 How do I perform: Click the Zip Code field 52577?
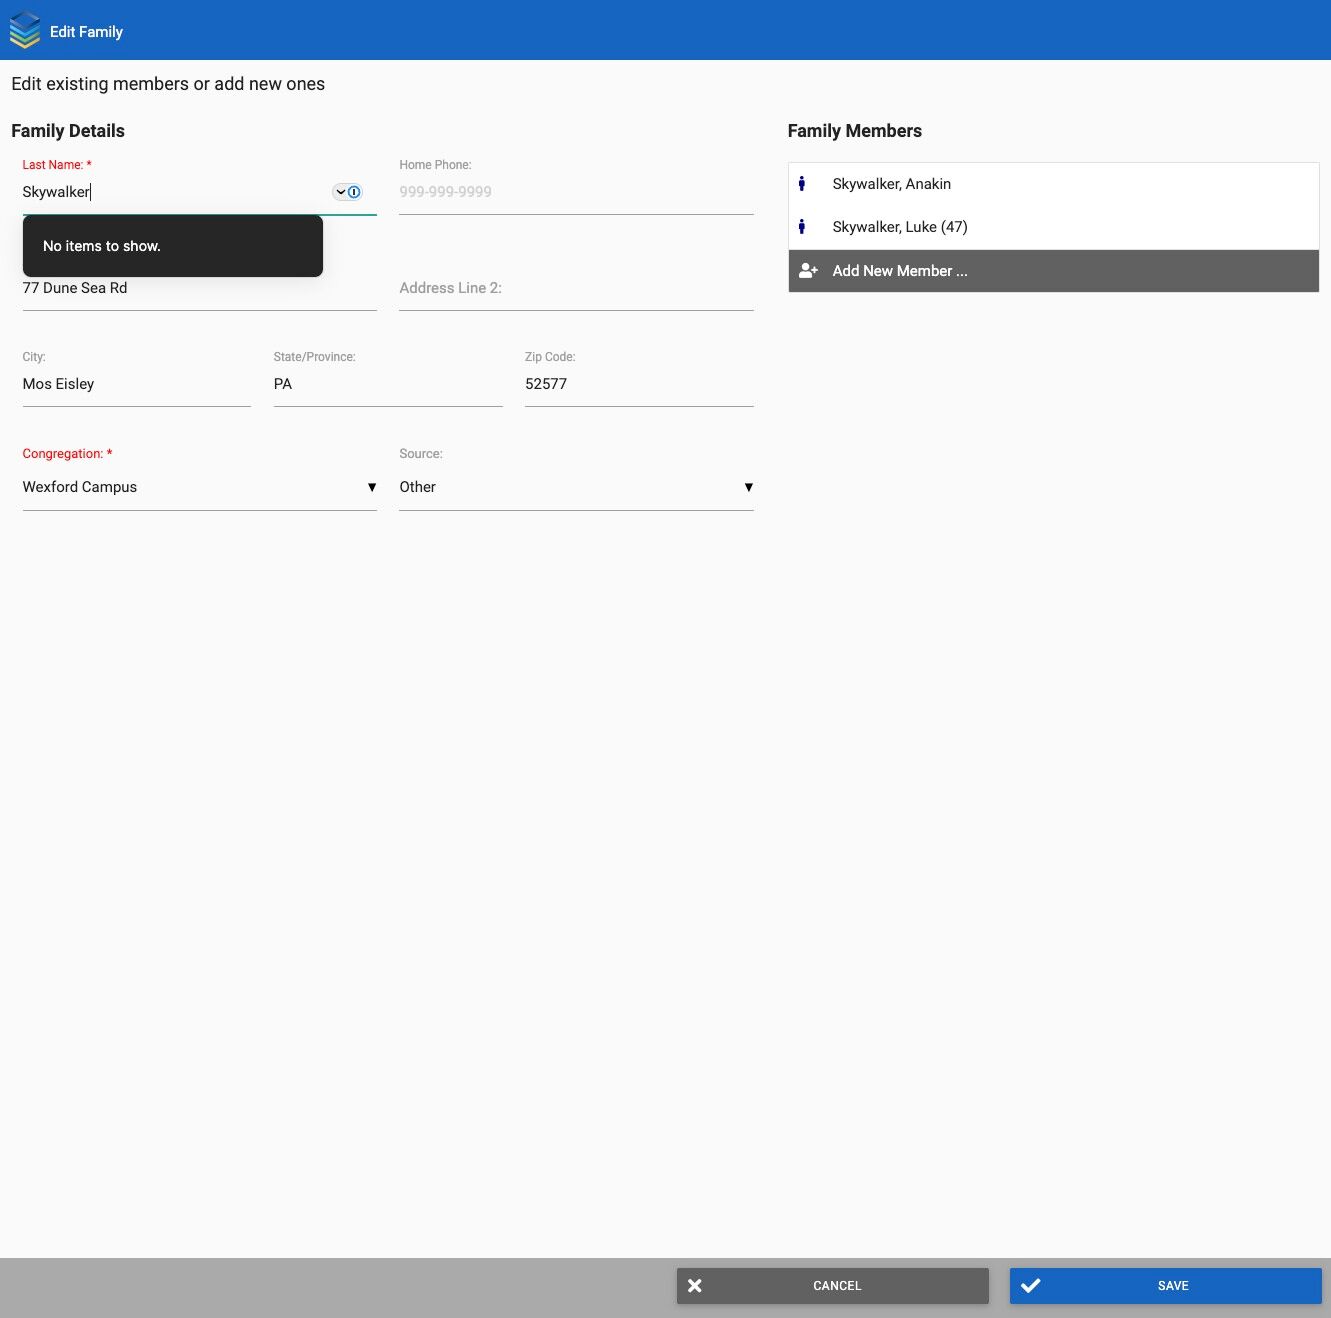pos(639,384)
